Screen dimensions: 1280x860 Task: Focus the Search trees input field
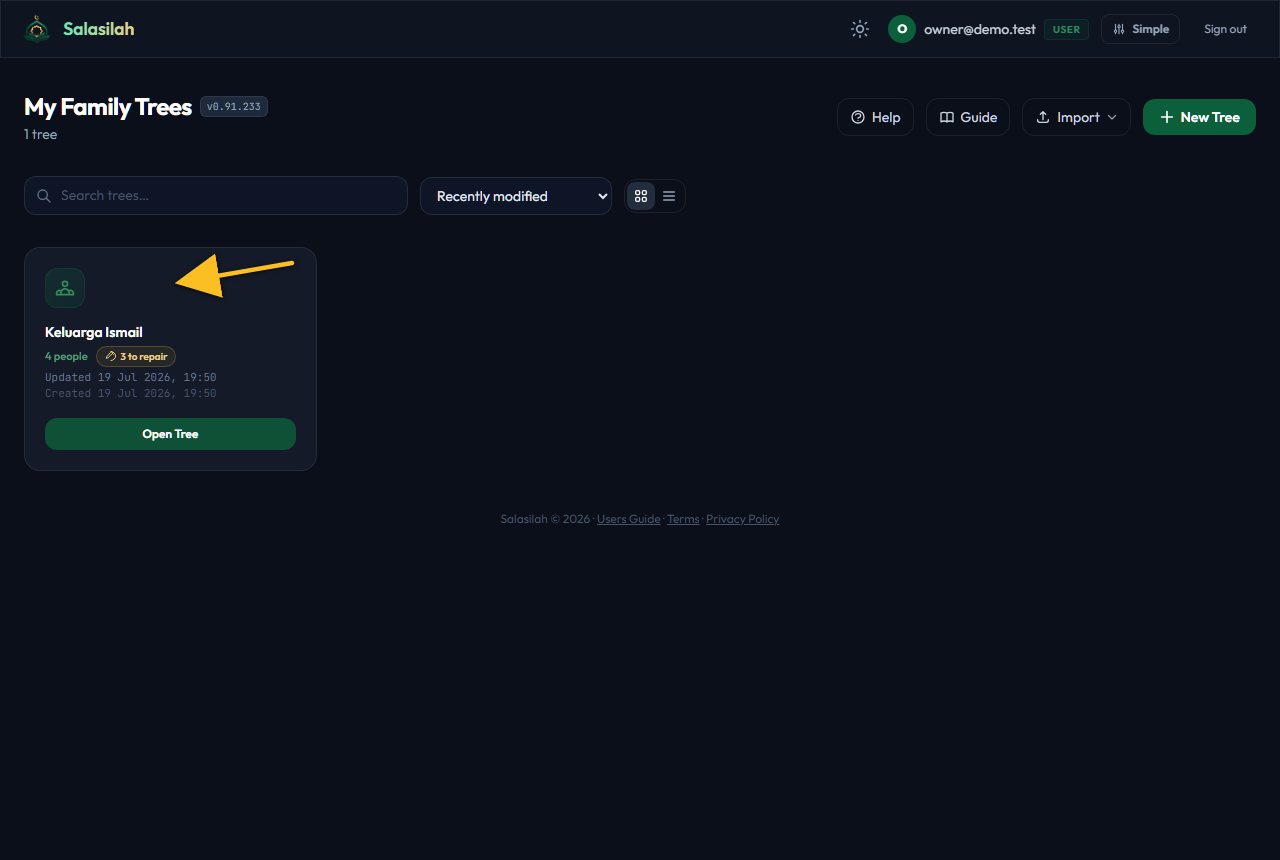click(216, 195)
